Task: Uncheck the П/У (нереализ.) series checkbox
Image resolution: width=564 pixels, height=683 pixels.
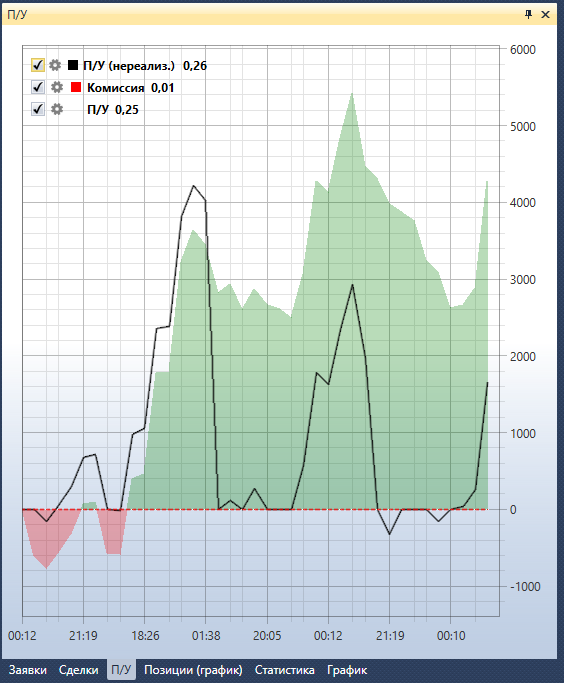Action: pos(38,65)
